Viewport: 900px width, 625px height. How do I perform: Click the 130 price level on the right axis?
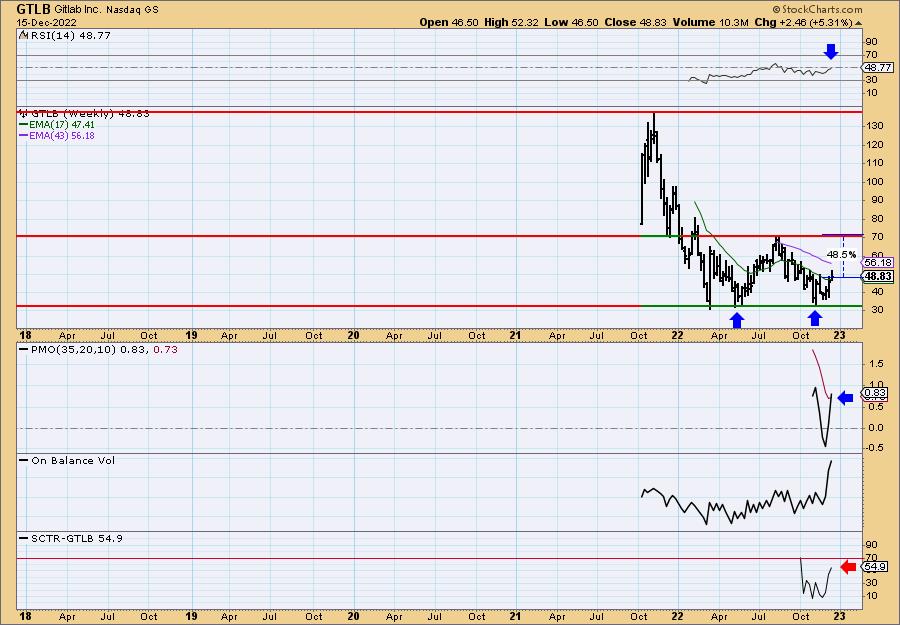coord(875,126)
